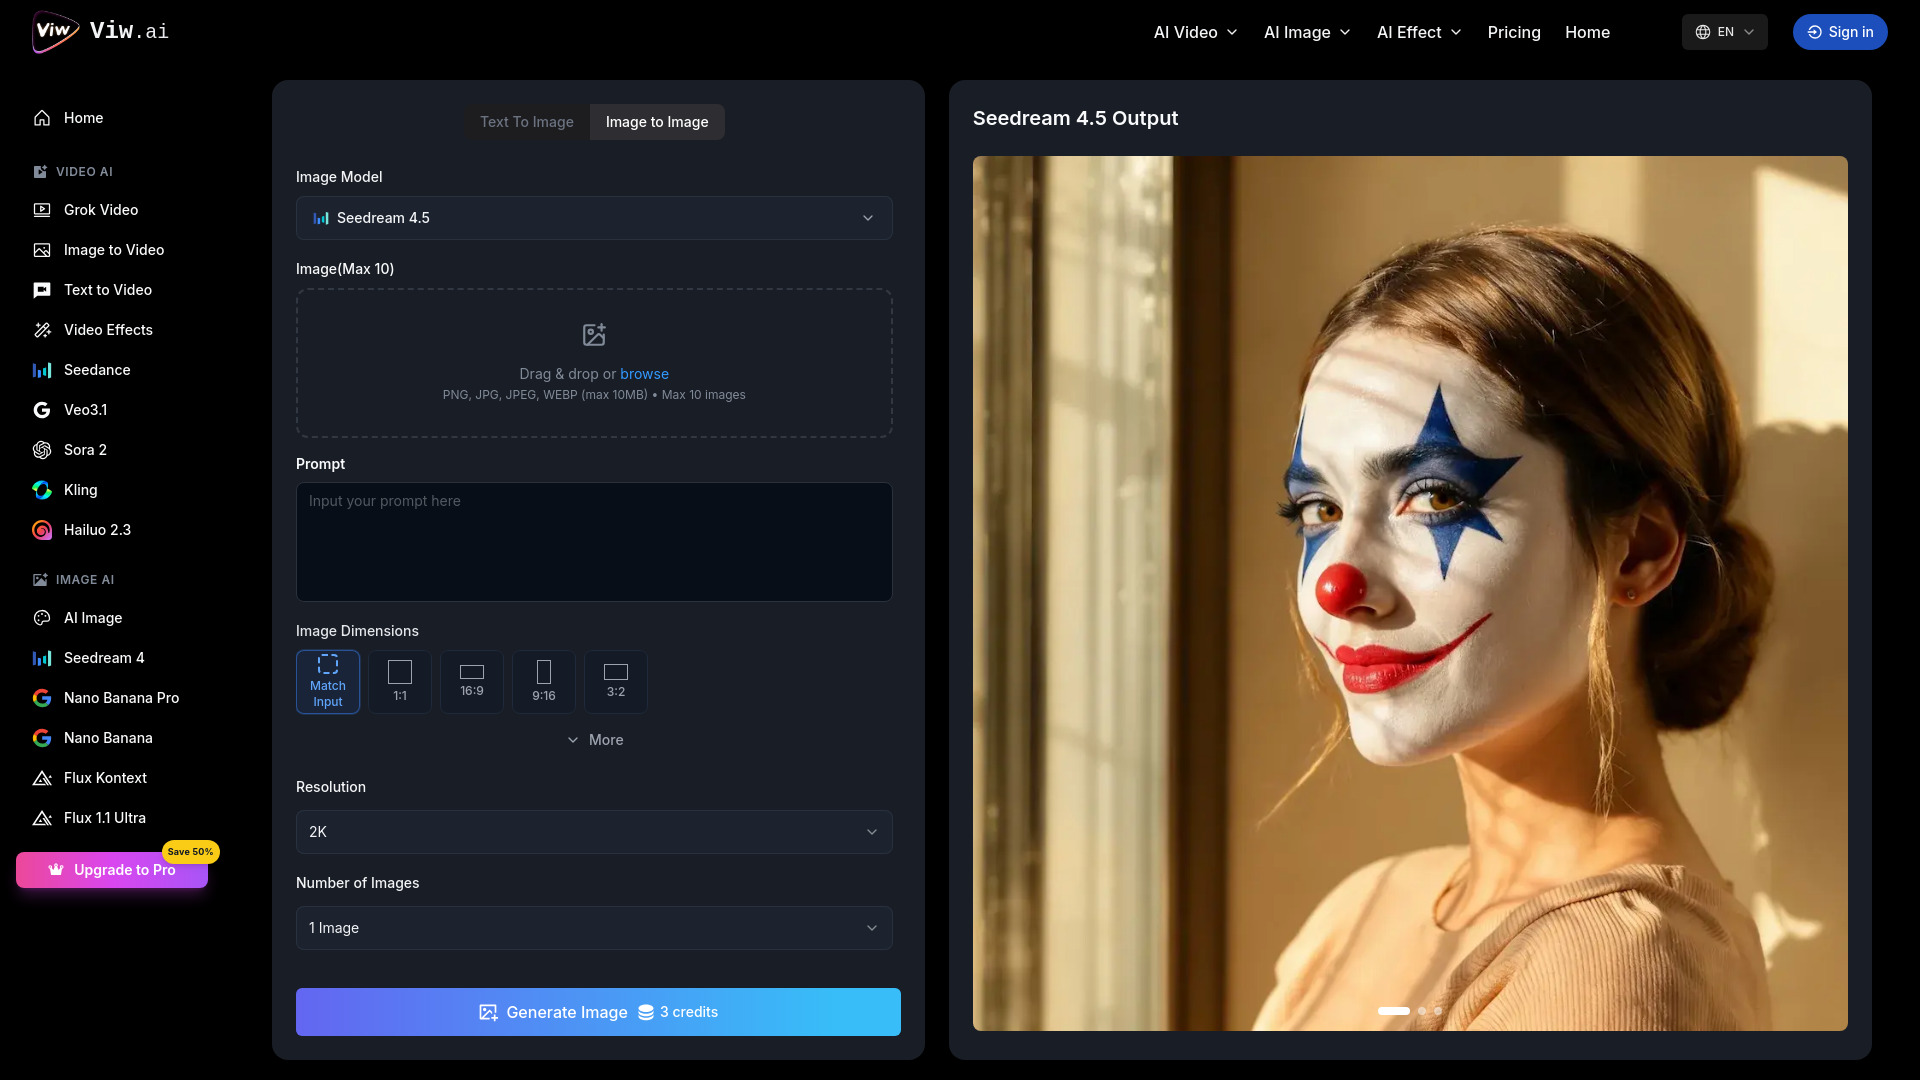1920x1080 pixels.
Task: Open Video Effects from the sidebar
Action: point(107,330)
